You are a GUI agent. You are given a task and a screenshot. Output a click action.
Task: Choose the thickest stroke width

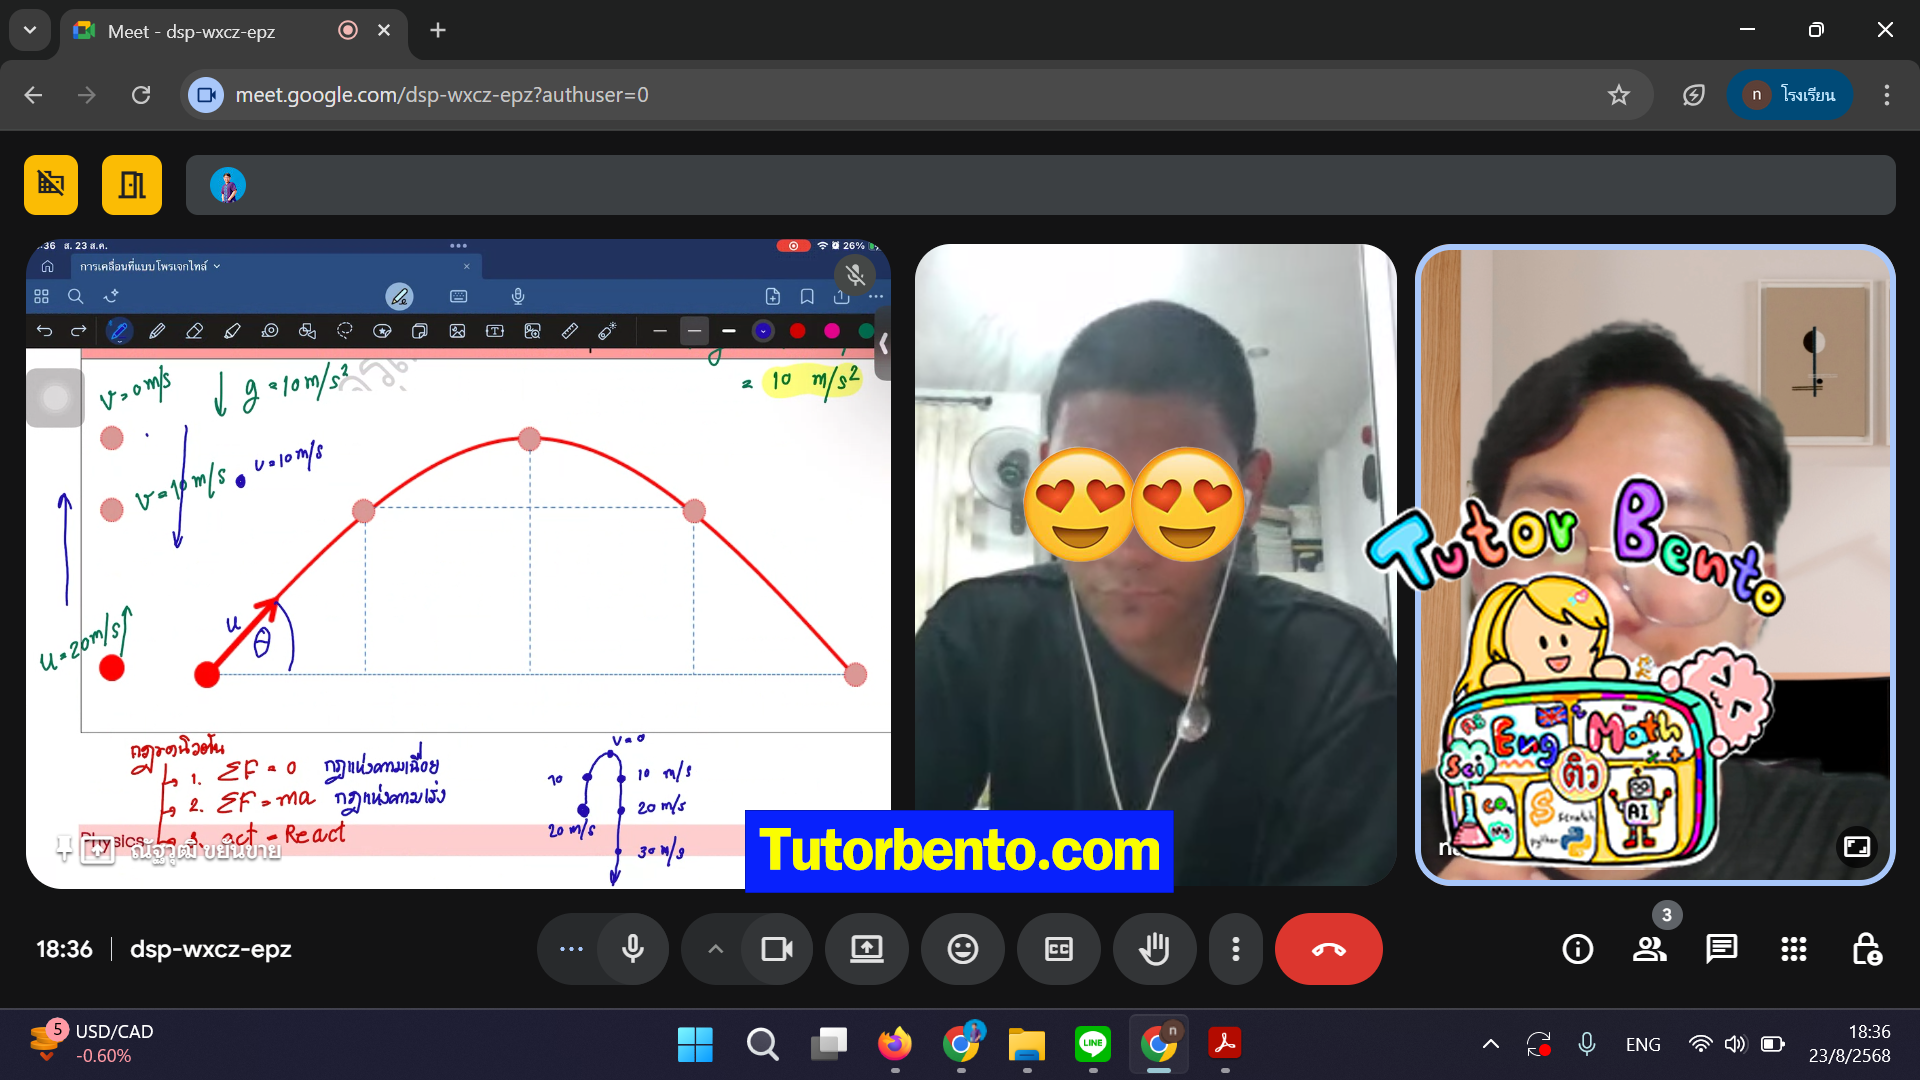click(x=729, y=331)
